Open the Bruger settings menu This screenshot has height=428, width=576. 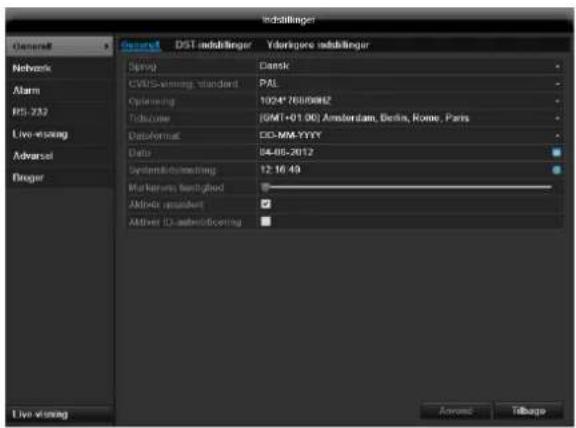60,178
